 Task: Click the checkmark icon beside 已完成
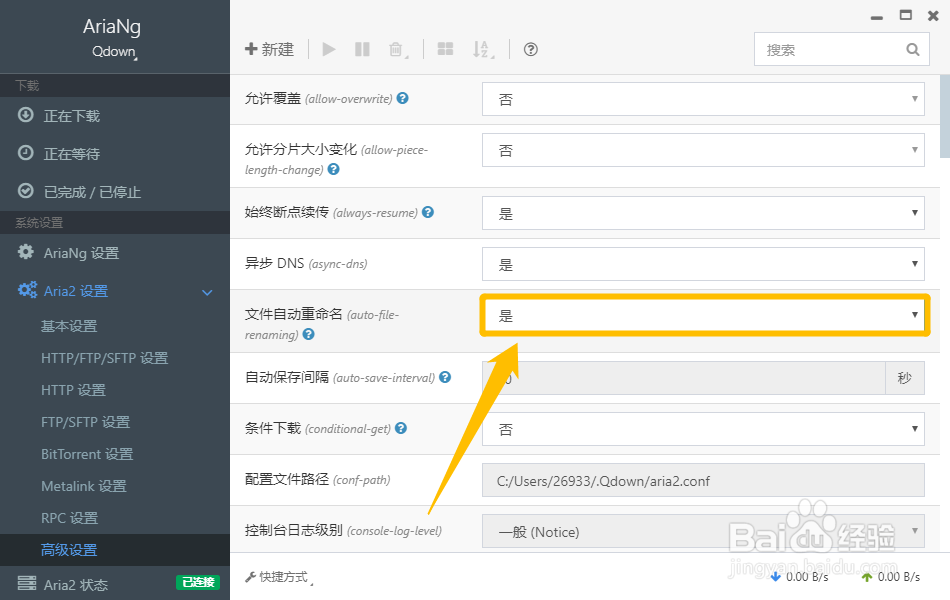[x=25, y=191]
